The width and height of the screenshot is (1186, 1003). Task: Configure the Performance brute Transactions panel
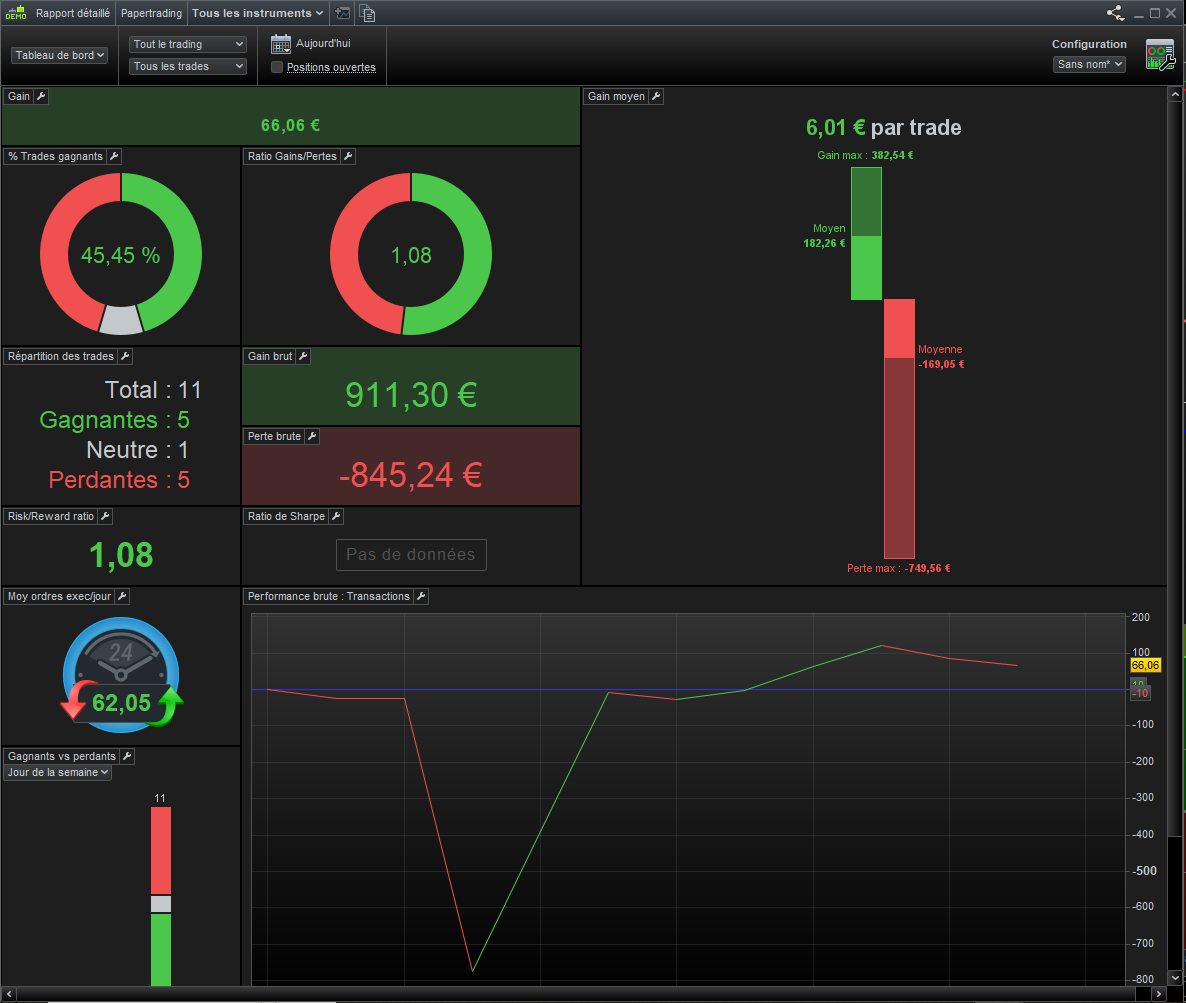[421, 597]
